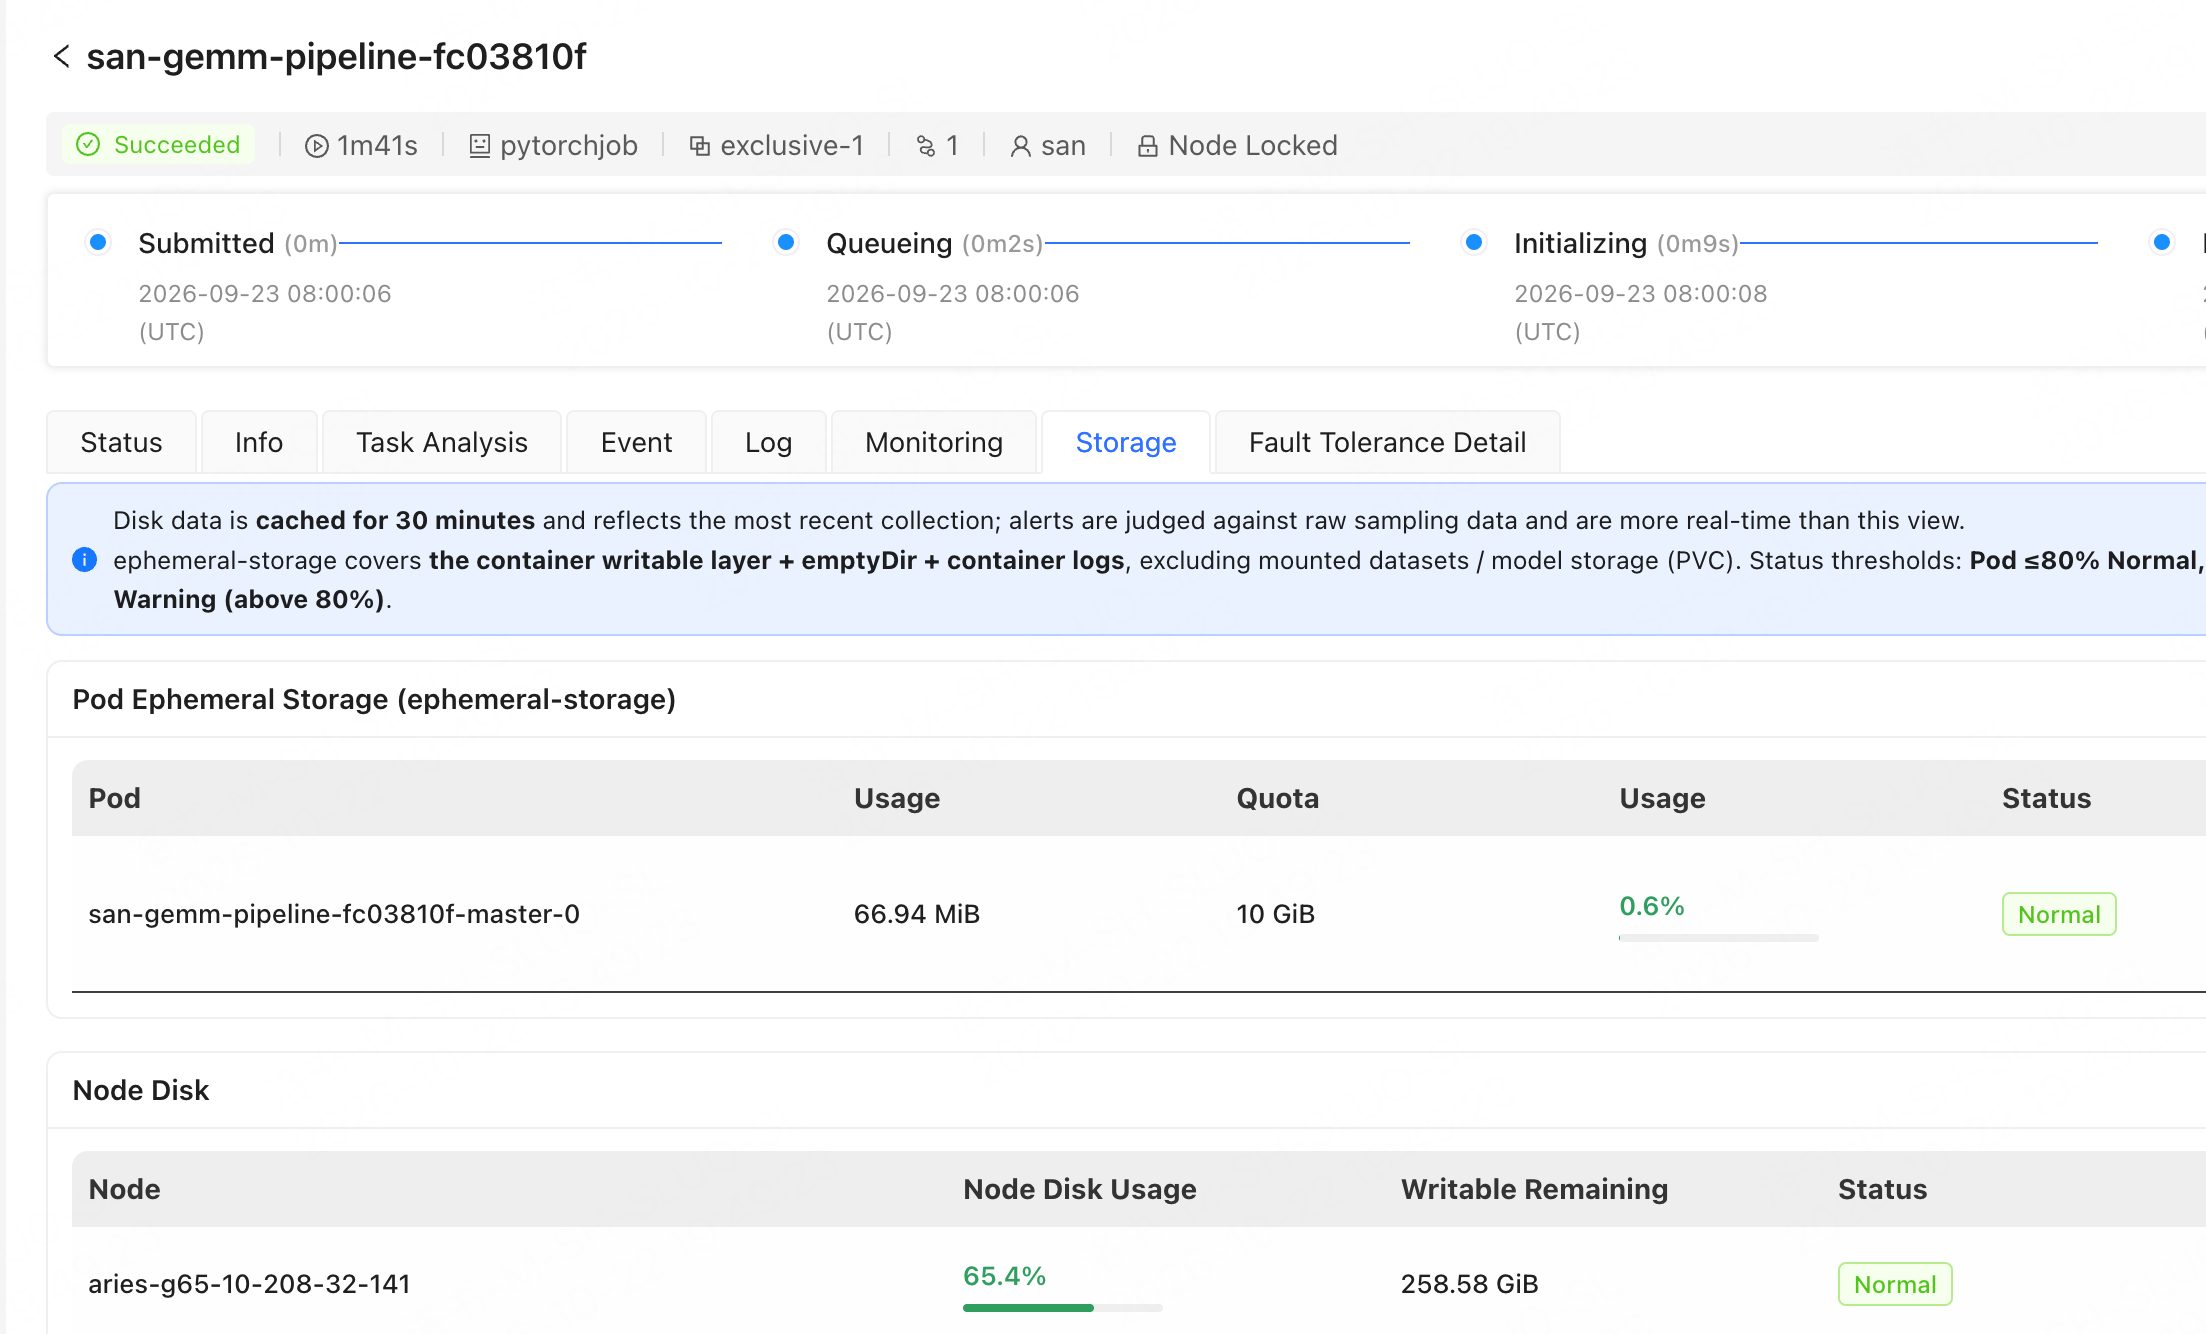Click the Quota column header
The image size is (2206, 1334).
pos(1277,798)
